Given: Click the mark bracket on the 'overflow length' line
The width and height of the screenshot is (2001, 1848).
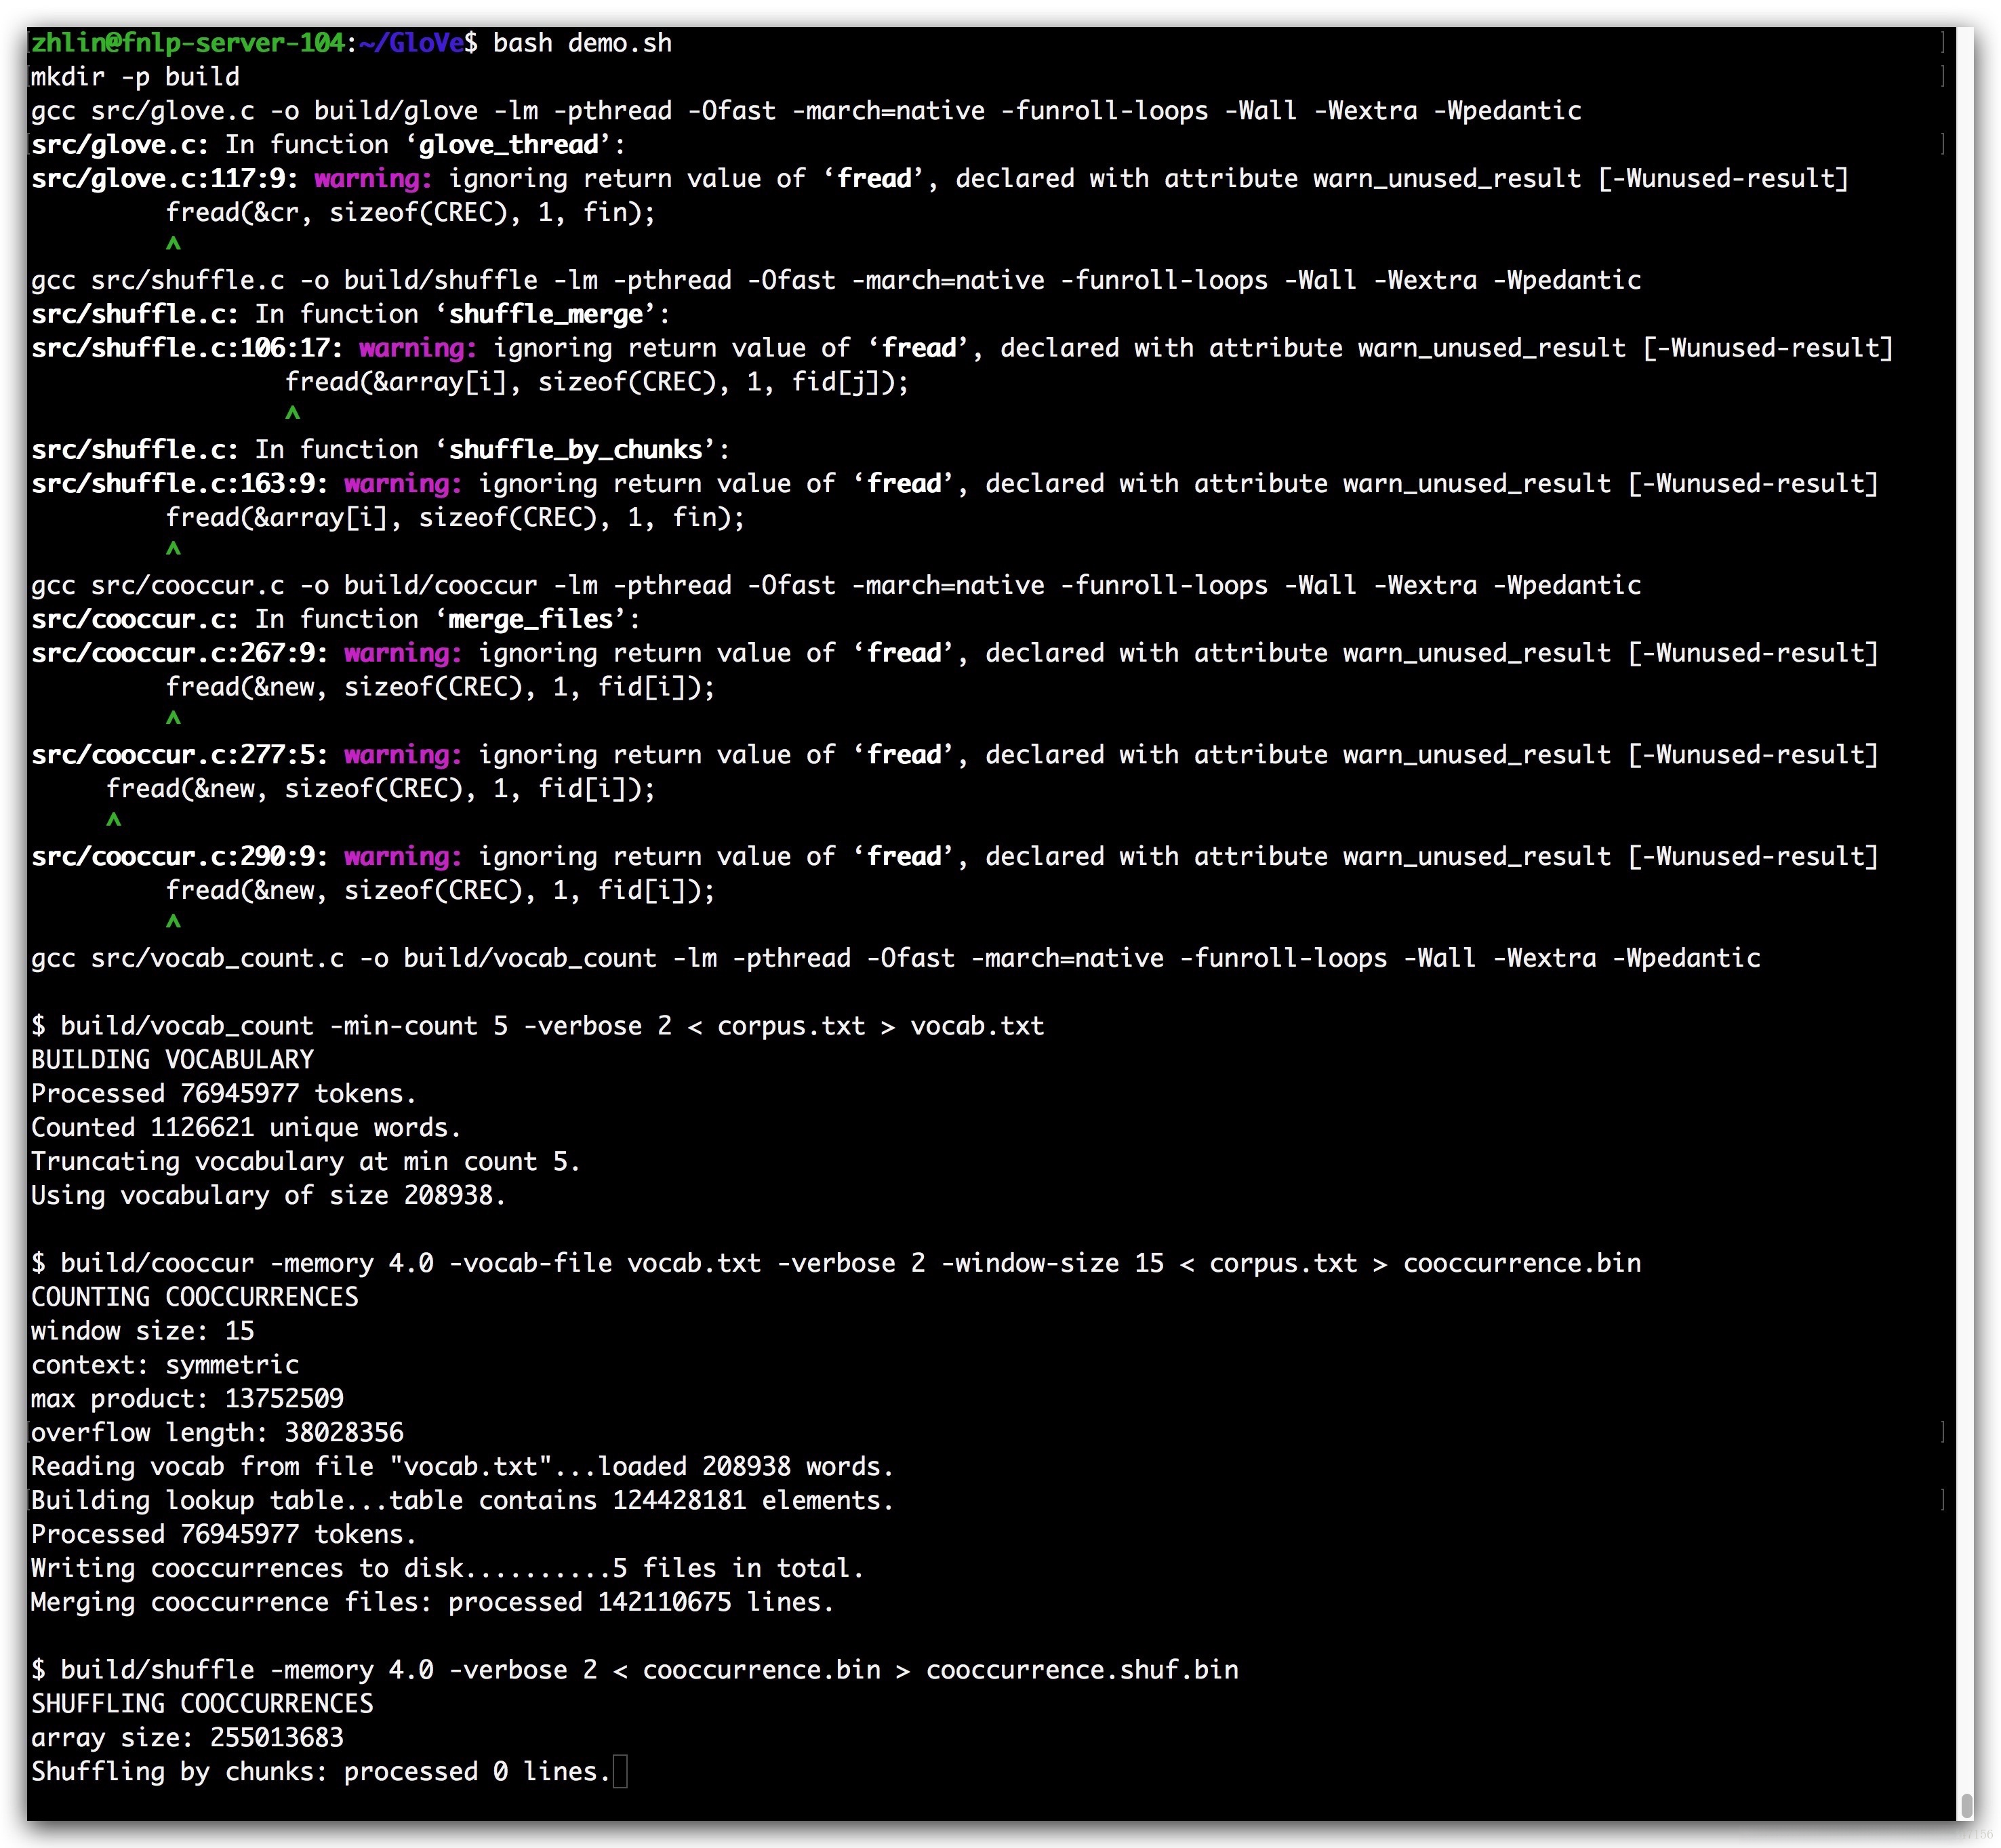Looking at the screenshot, I should (1942, 1432).
